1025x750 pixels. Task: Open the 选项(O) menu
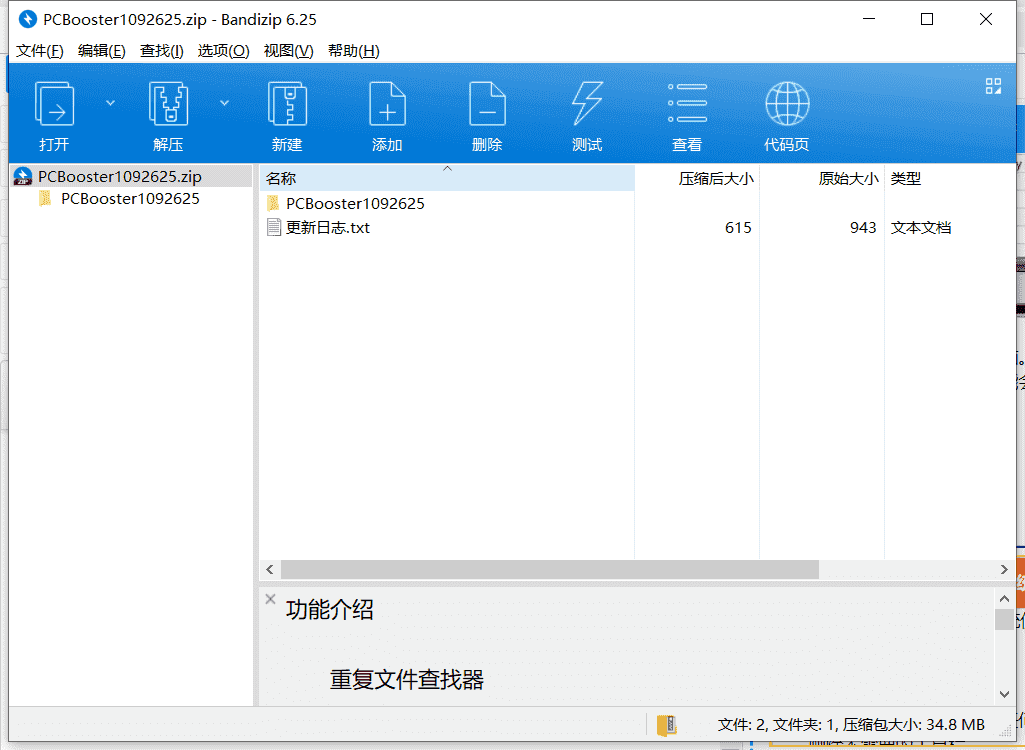(224, 51)
